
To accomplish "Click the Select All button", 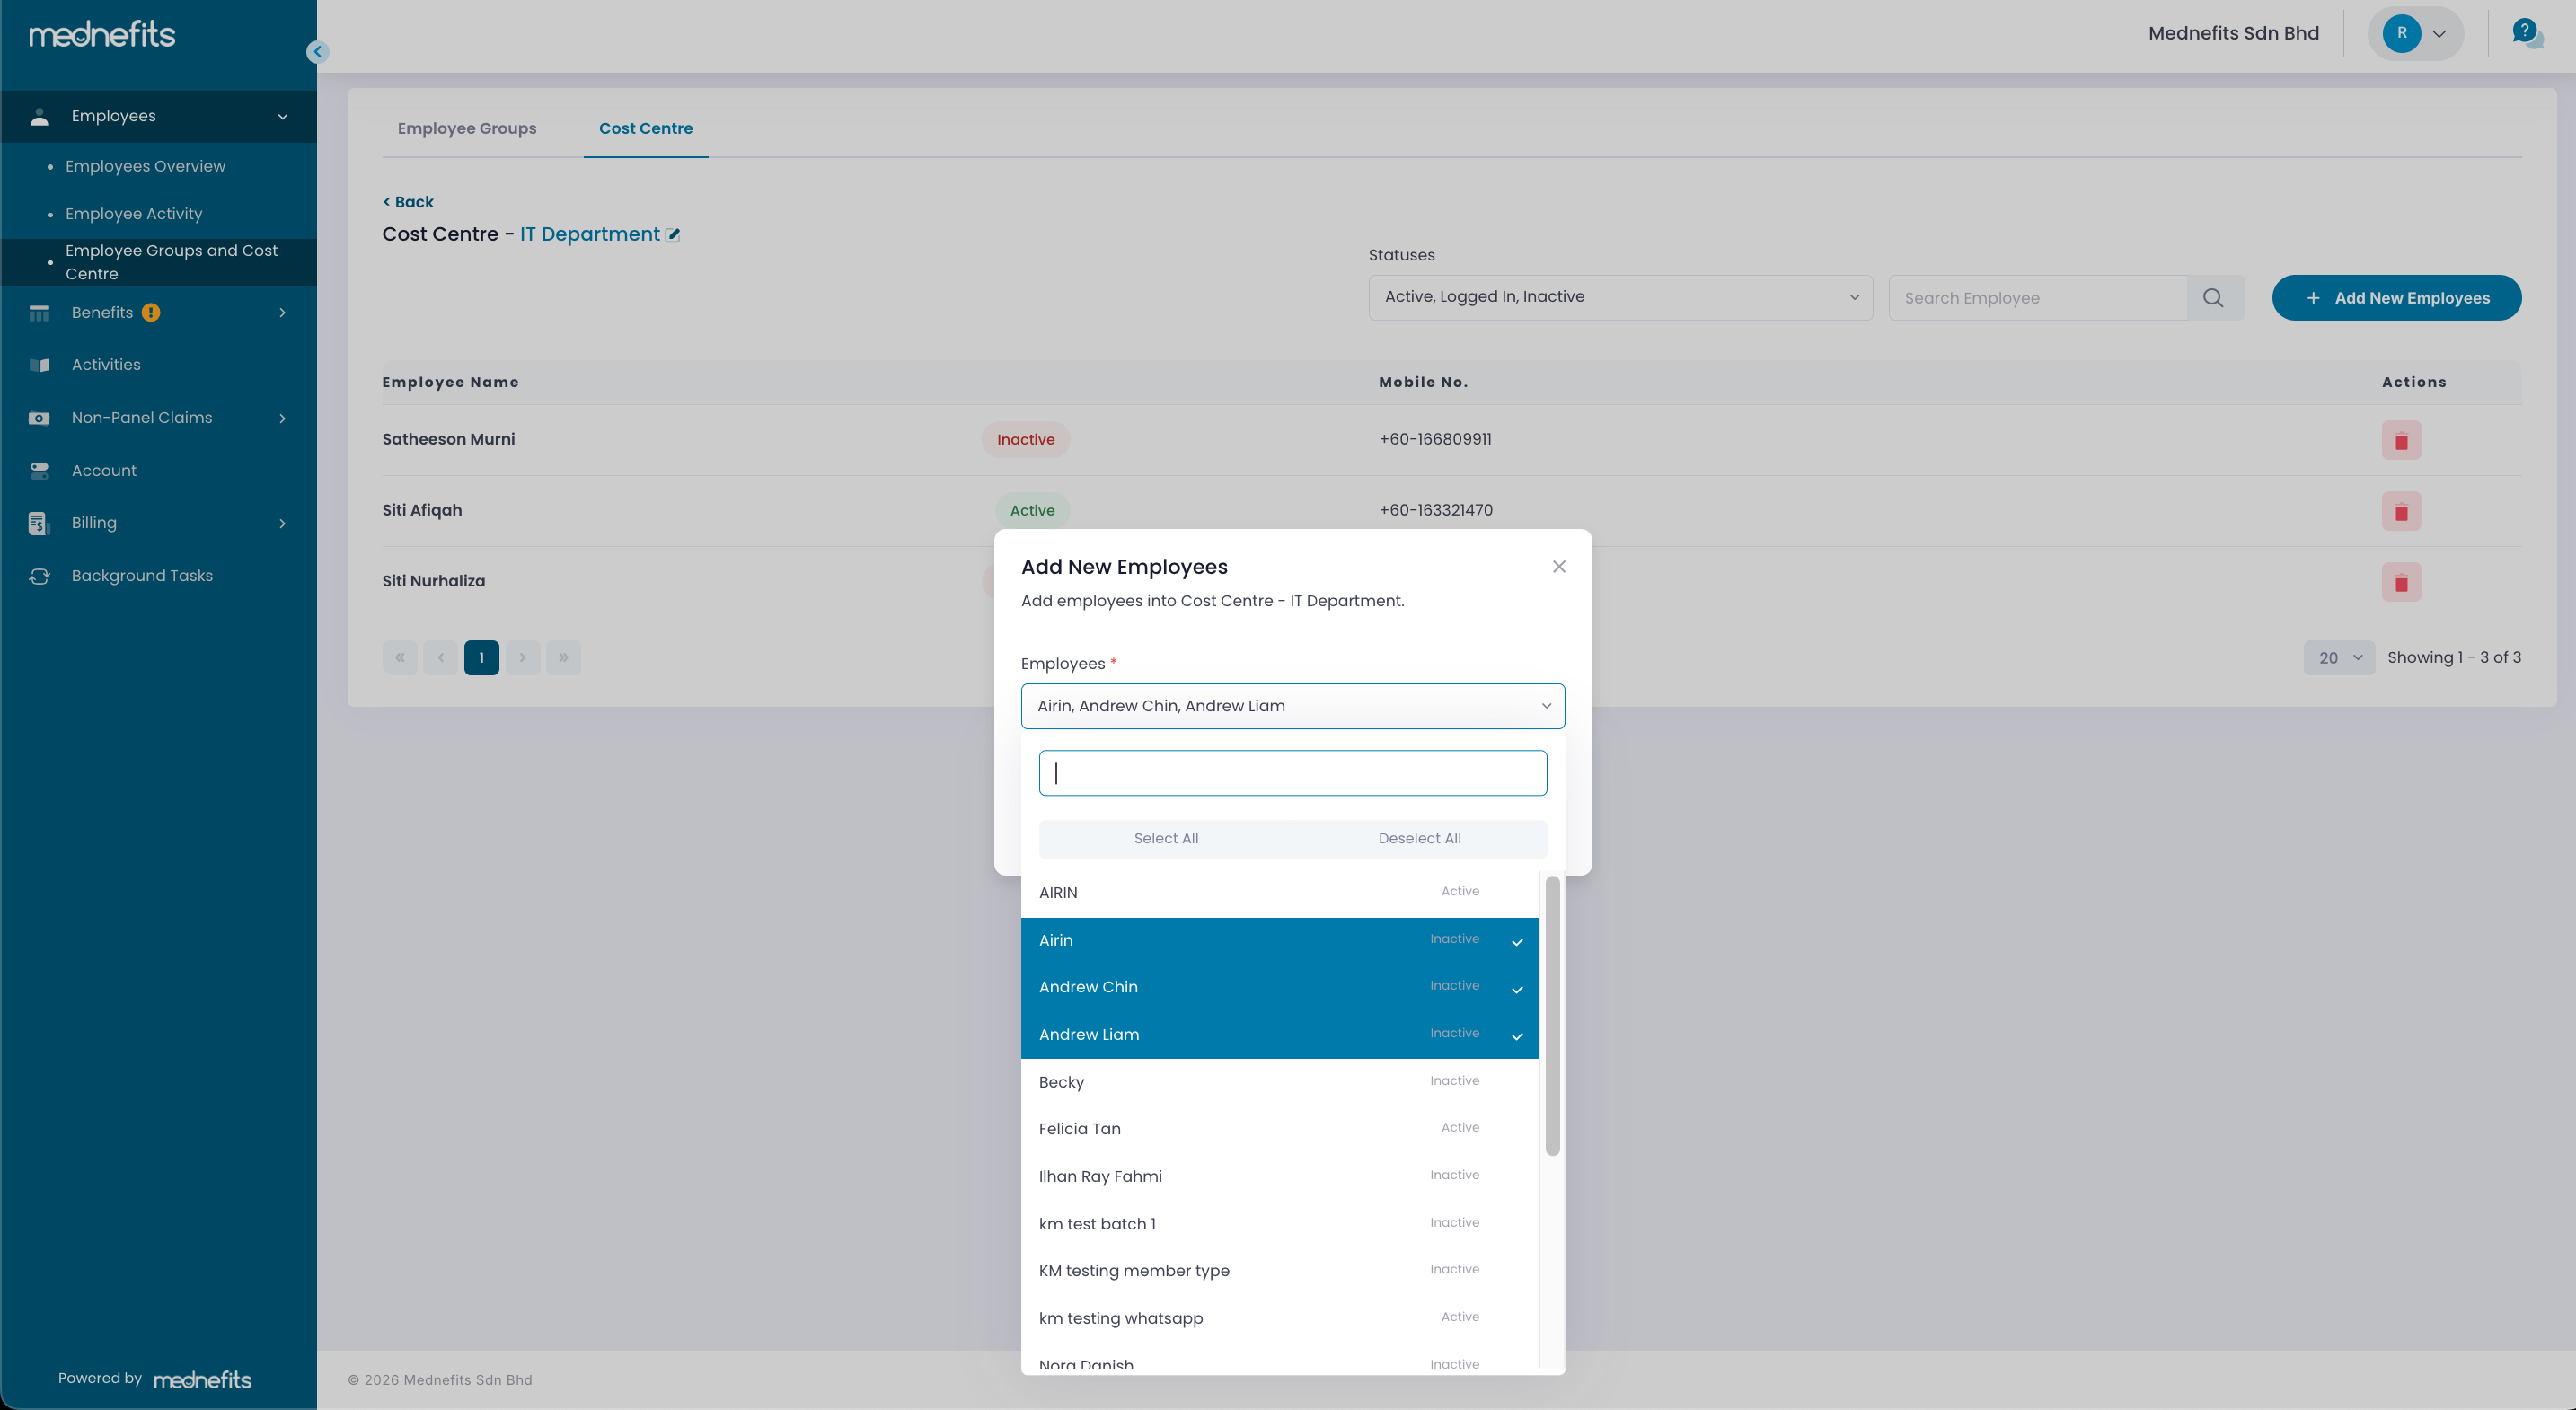I will click(x=1165, y=839).
